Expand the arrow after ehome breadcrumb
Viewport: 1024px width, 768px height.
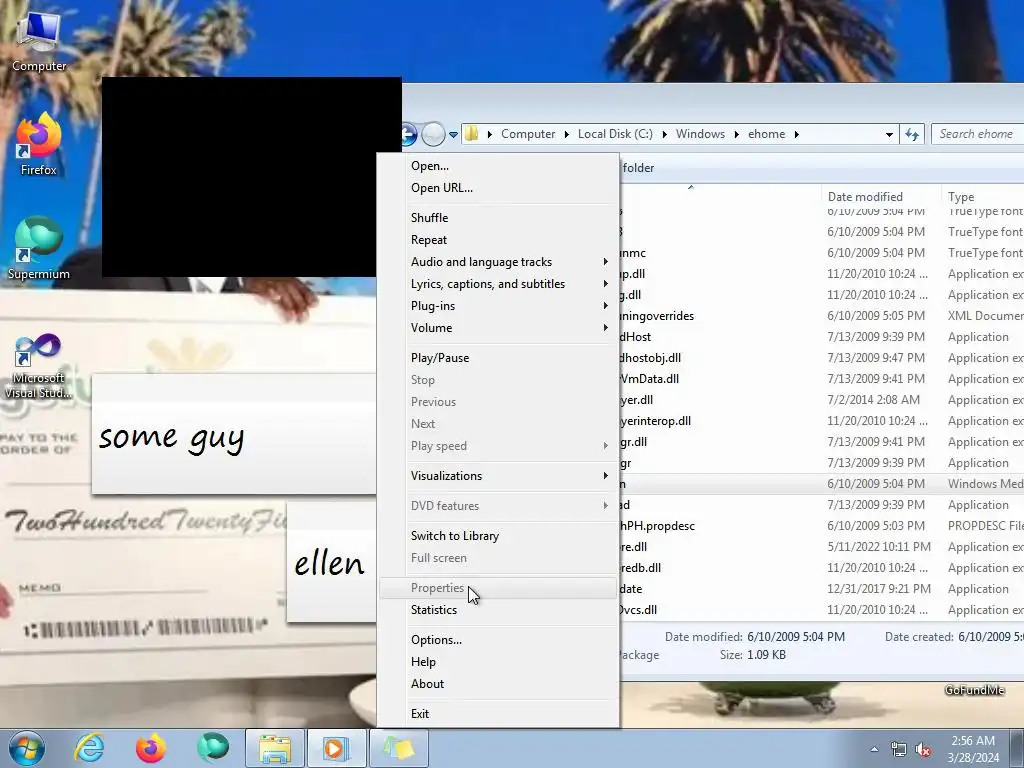(797, 135)
